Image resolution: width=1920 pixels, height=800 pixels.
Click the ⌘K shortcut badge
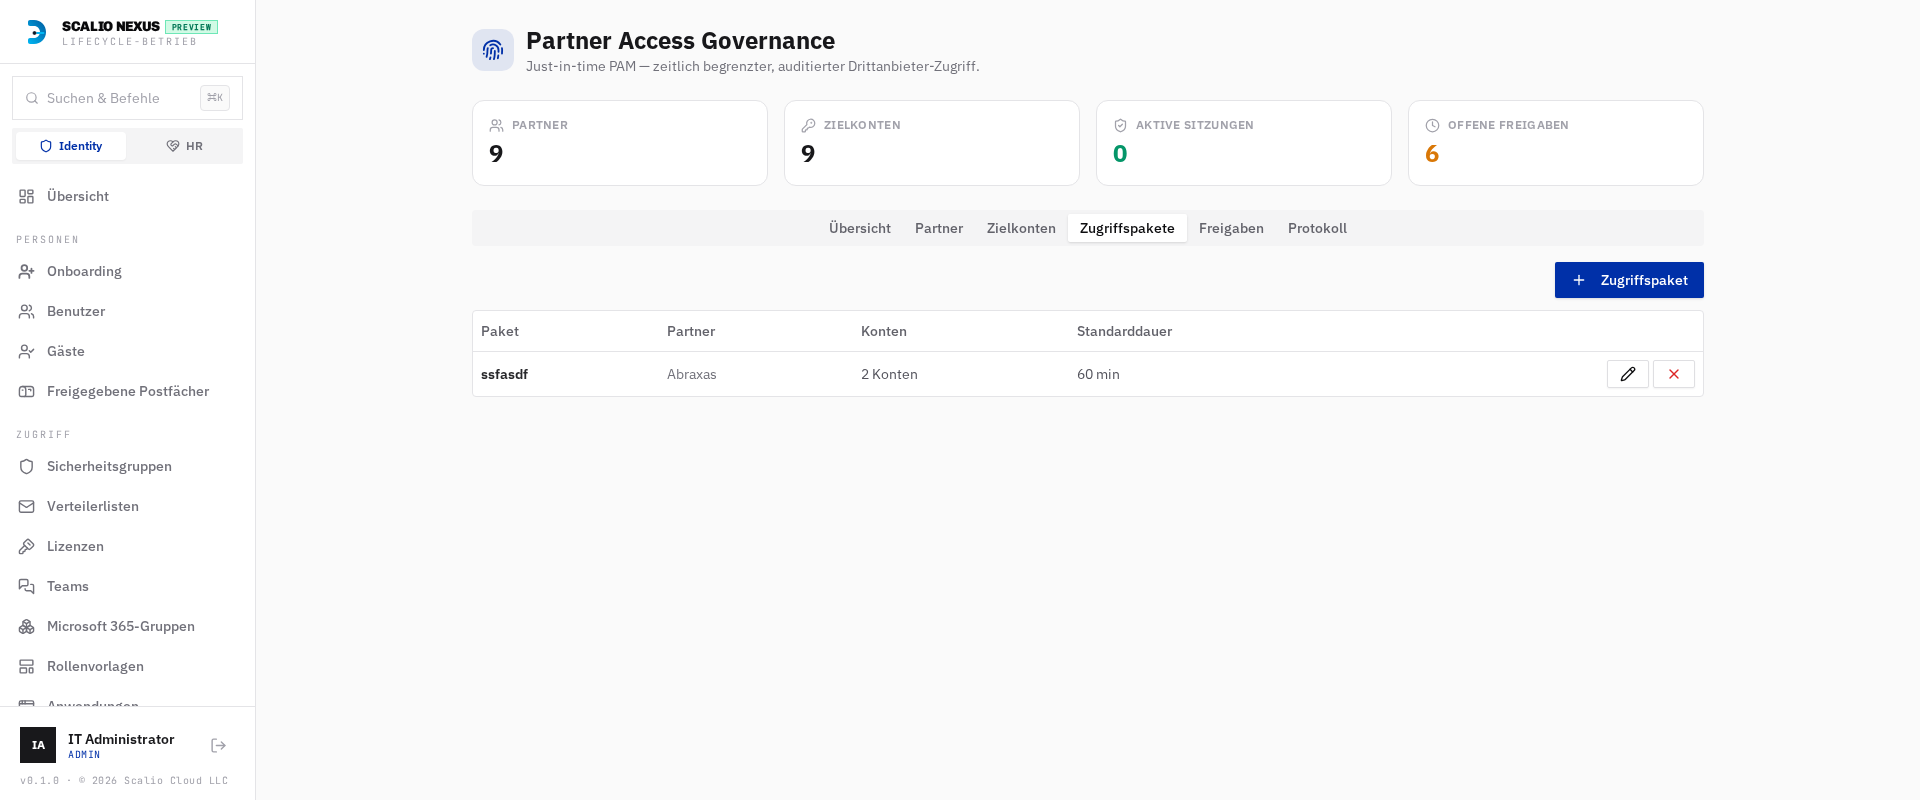(x=215, y=98)
